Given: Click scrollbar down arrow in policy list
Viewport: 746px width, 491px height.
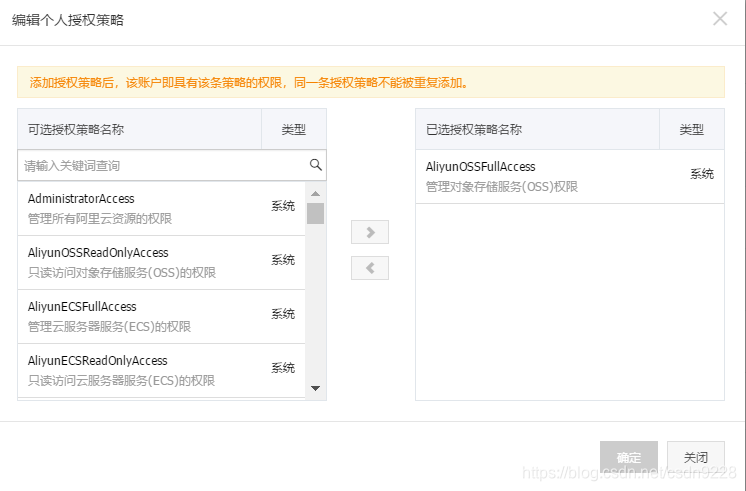Looking at the screenshot, I should pos(315,388).
